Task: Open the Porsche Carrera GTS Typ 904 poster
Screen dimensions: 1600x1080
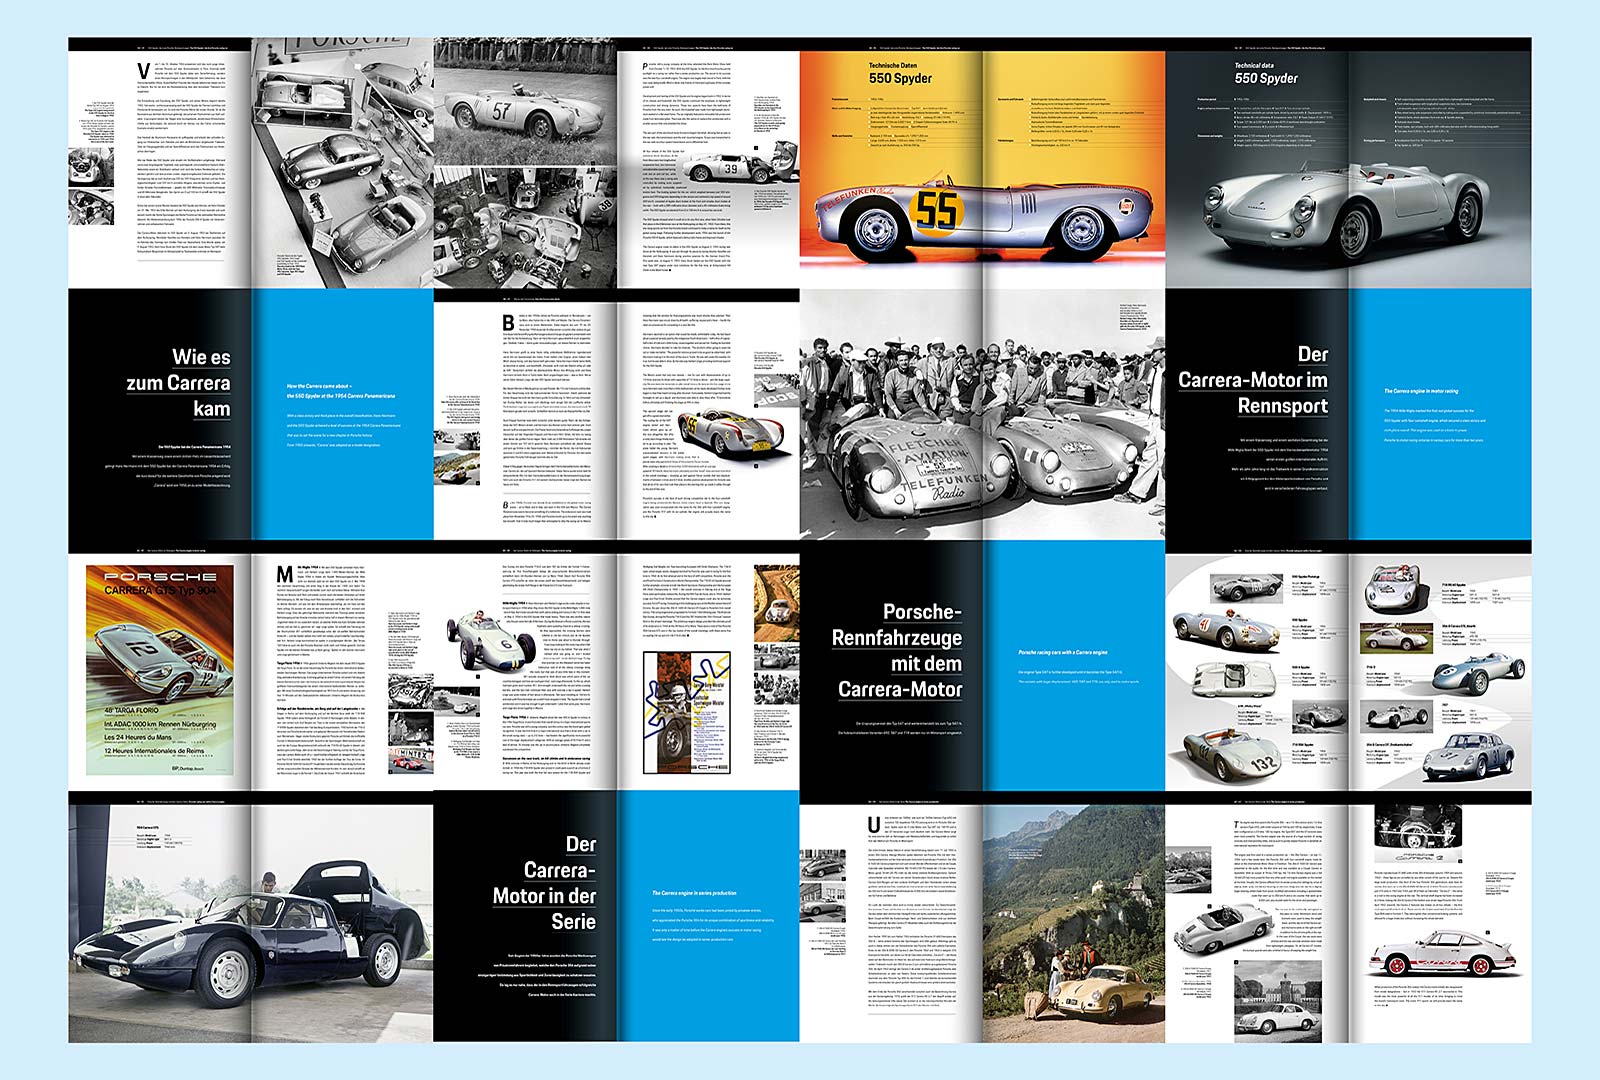Action: point(160,670)
